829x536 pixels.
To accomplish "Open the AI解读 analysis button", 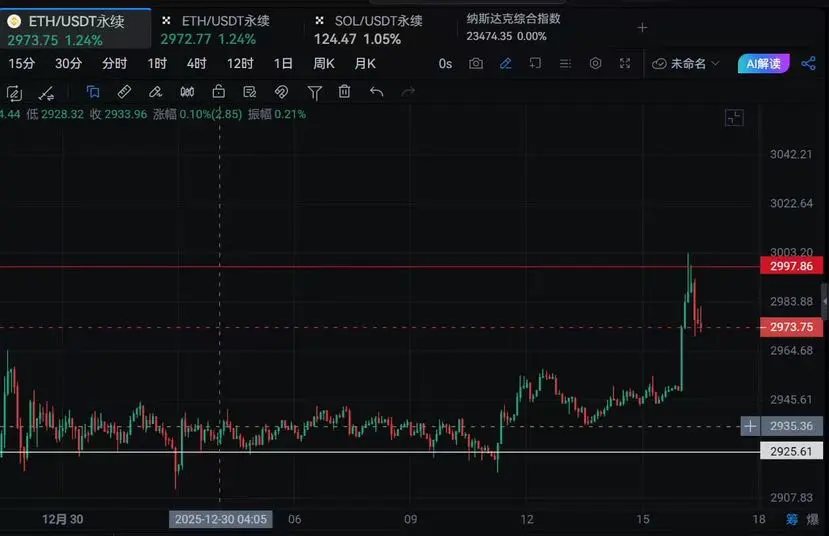I will (x=763, y=63).
